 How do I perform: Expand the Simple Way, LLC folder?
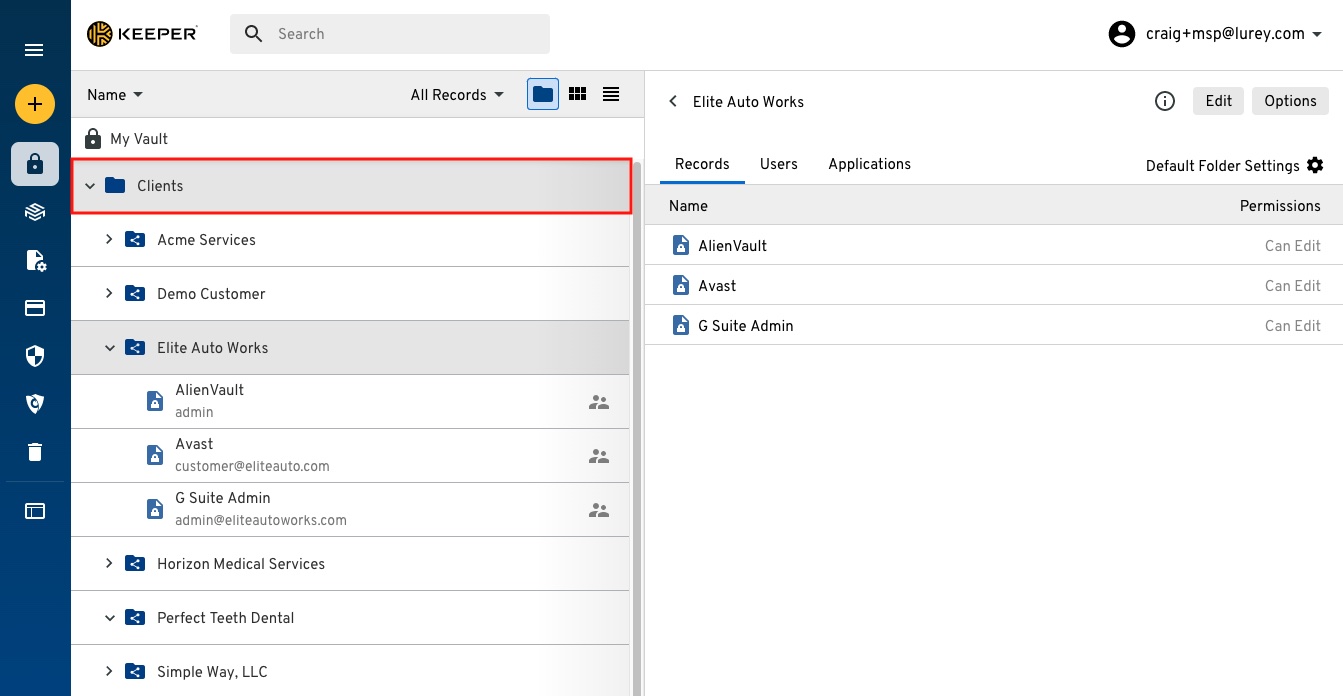point(110,672)
